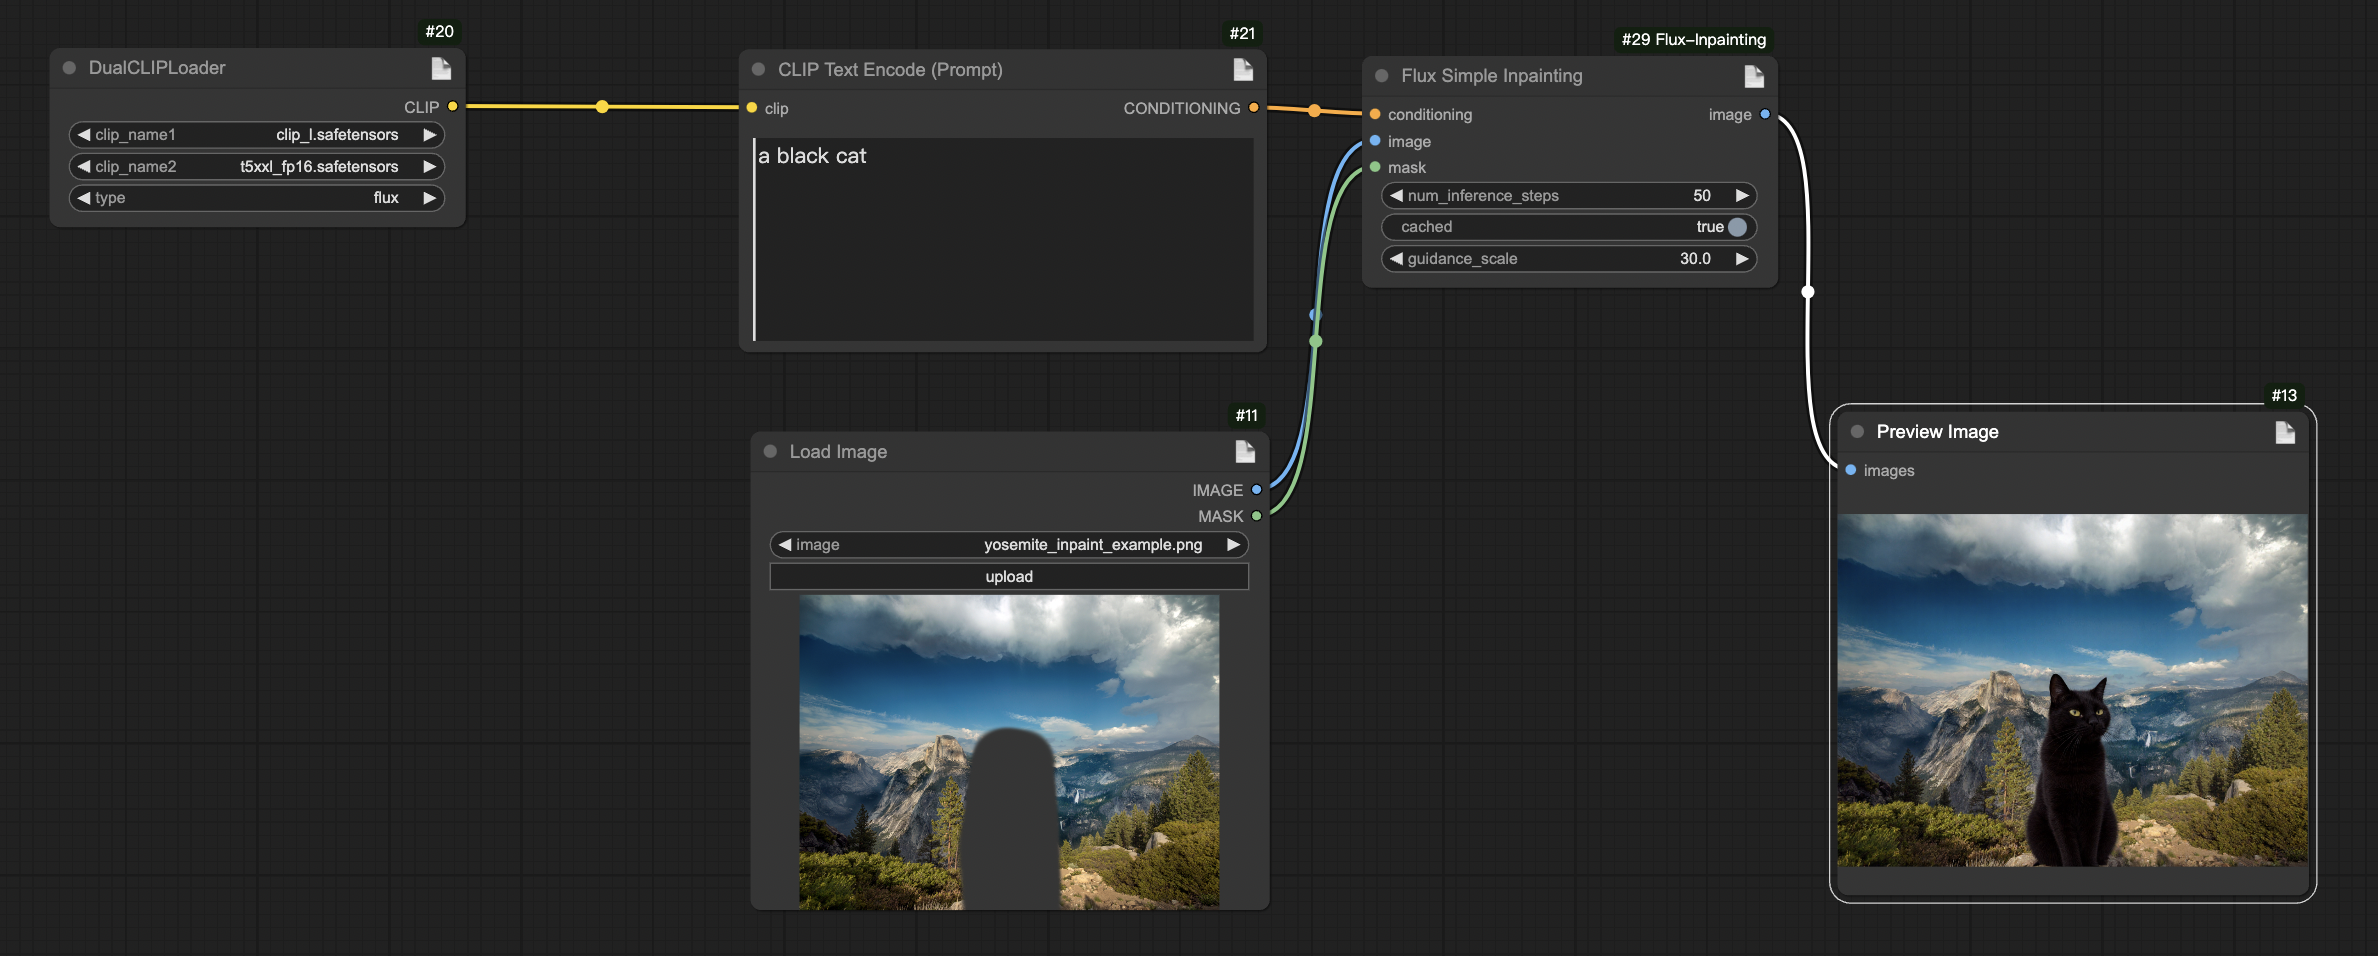This screenshot has height=956, width=2378.
Task: Collapse the Load Image node dot
Action: coord(770,451)
